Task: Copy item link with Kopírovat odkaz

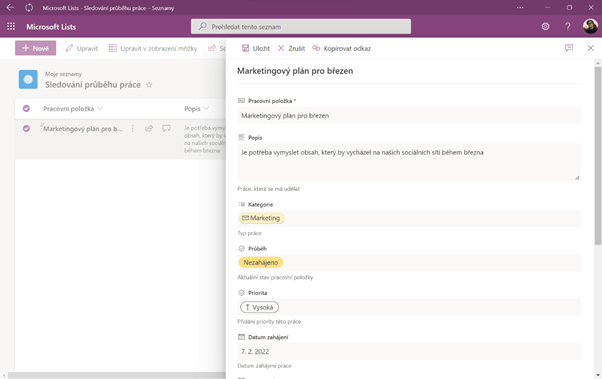Action: 341,48
